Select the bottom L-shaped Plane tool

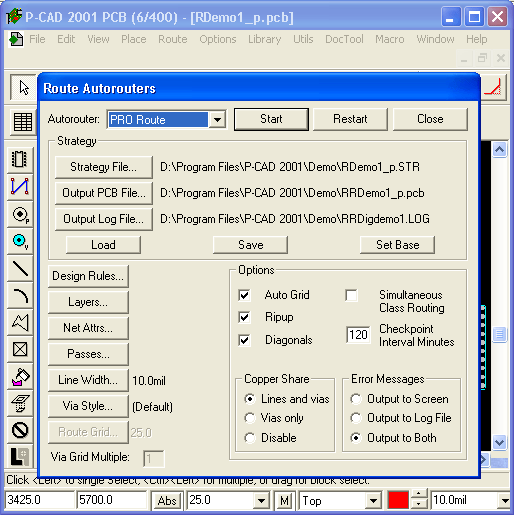(x=20, y=457)
